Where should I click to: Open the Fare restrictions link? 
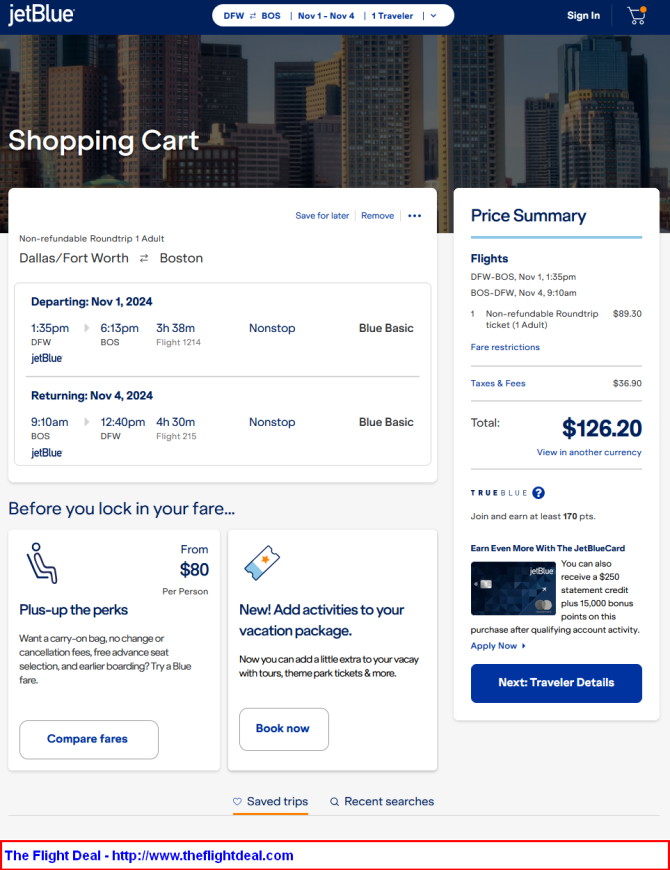pyautogui.click(x=505, y=347)
